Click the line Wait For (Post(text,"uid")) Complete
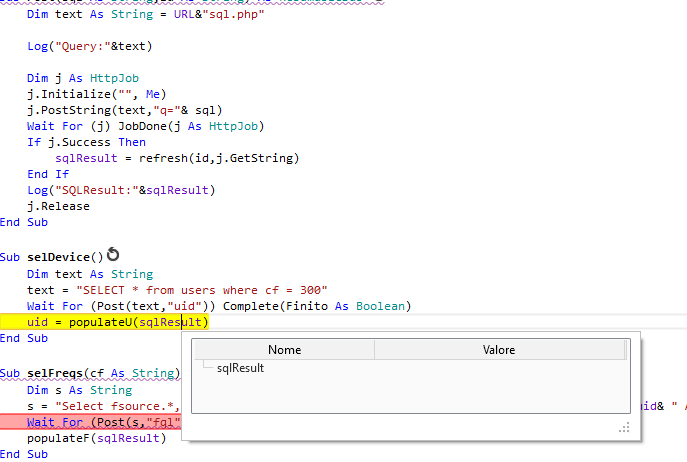The image size is (687, 462). tap(219, 306)
